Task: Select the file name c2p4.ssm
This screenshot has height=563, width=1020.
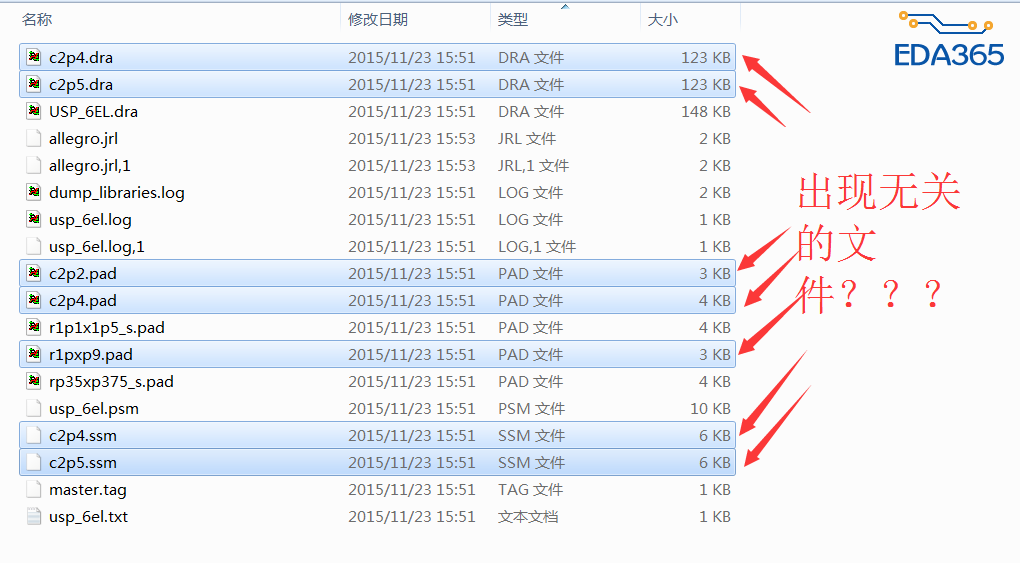Action: [83, 435]
